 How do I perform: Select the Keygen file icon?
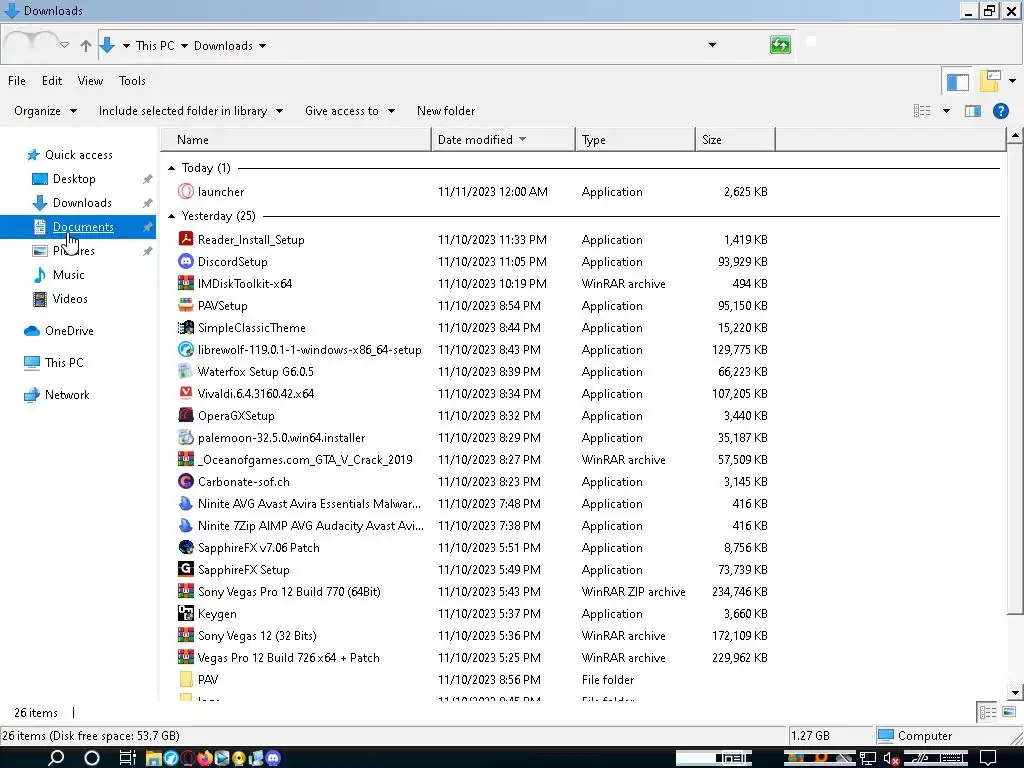186,613
